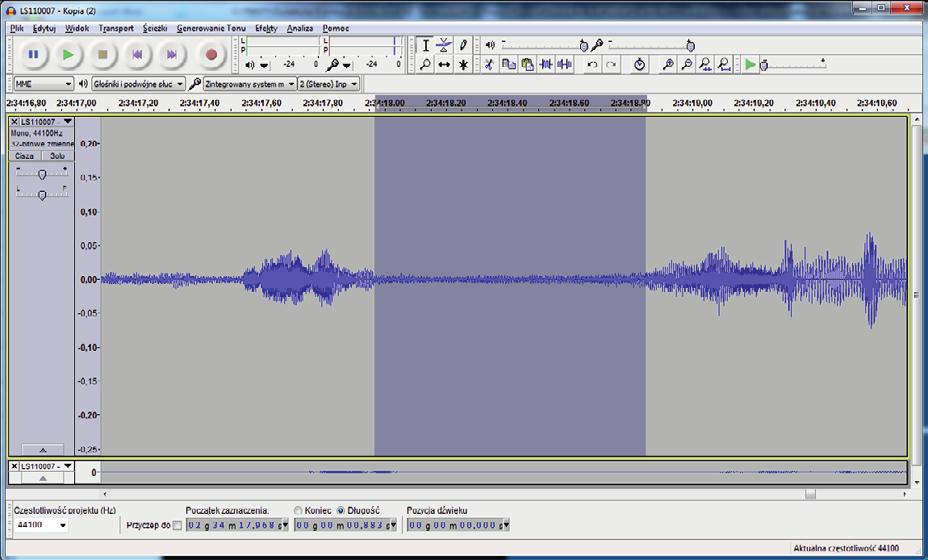The width and height of the screenshot is (928, 560).
Task: Redo the last undone edit
Action: click(x=611, y=64)
